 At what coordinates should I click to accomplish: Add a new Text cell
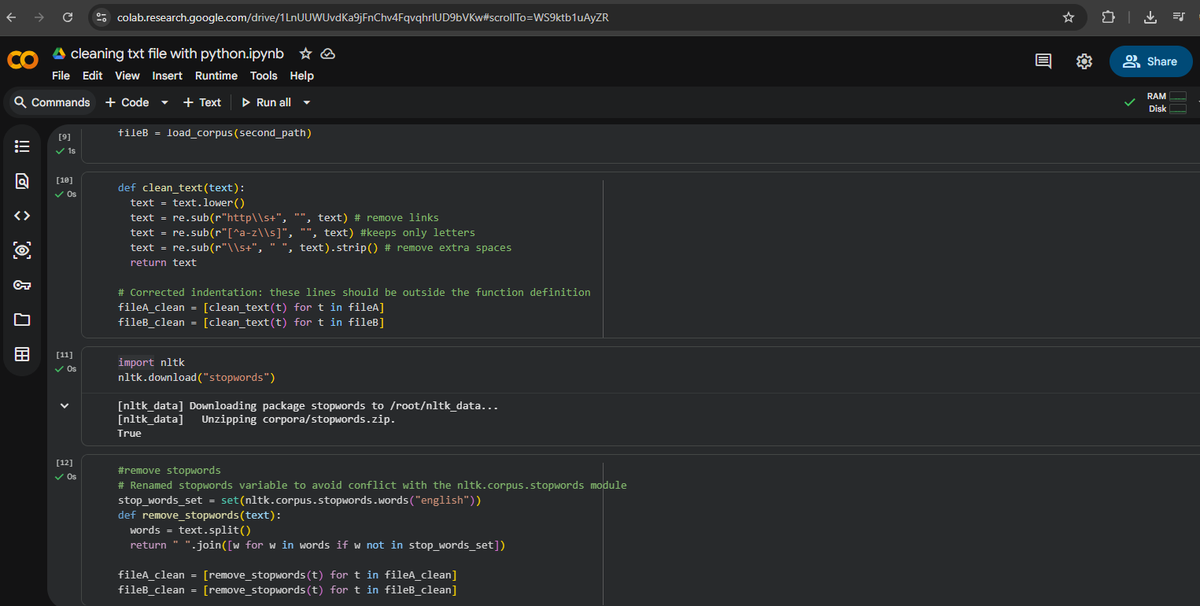click(x=202, y=102)
